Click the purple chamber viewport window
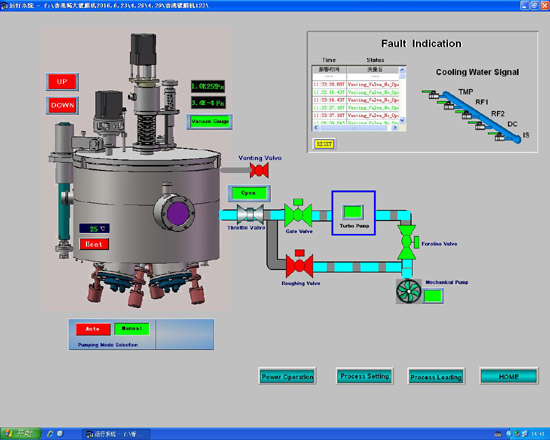Image resolution: width=550 pixels, height=440 pixels. 178,213
